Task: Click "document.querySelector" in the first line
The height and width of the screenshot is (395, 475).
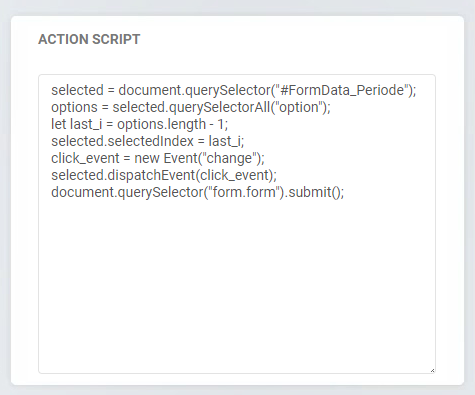Action: point(195,90)
